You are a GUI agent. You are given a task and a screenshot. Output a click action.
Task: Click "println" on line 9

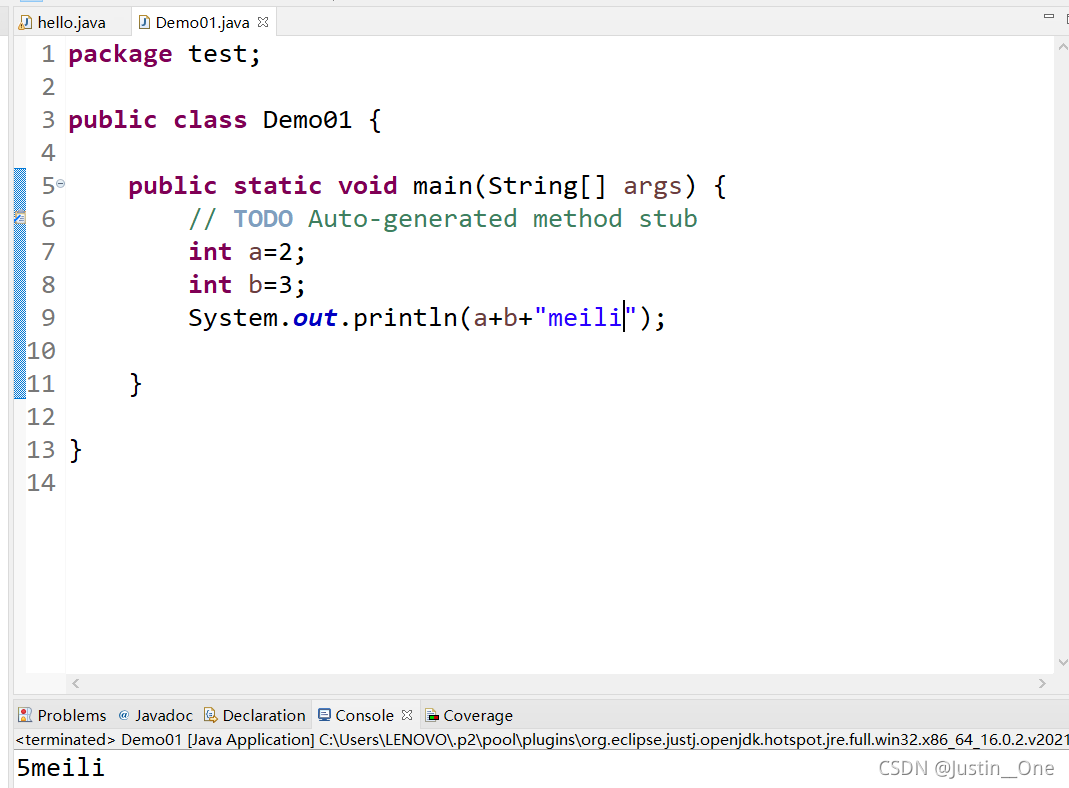(x=405, y=318)
